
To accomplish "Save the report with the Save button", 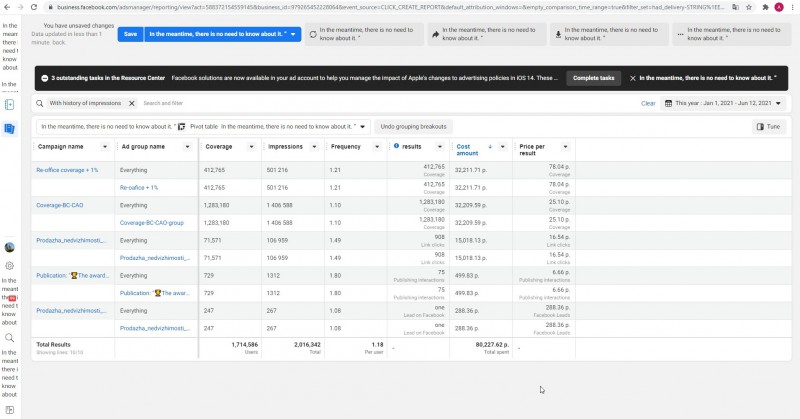I will point(131,34).
